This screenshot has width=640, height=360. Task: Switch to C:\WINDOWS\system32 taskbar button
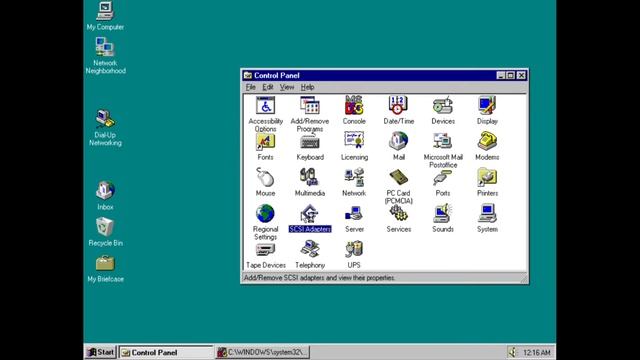click(262, 352)
